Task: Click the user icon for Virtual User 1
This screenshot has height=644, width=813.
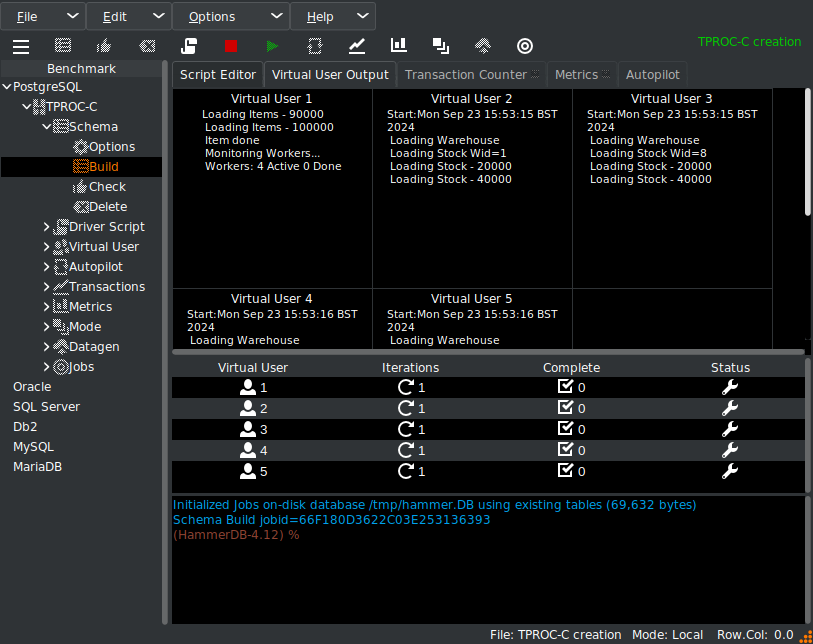Action: click(x=248, y=387)
